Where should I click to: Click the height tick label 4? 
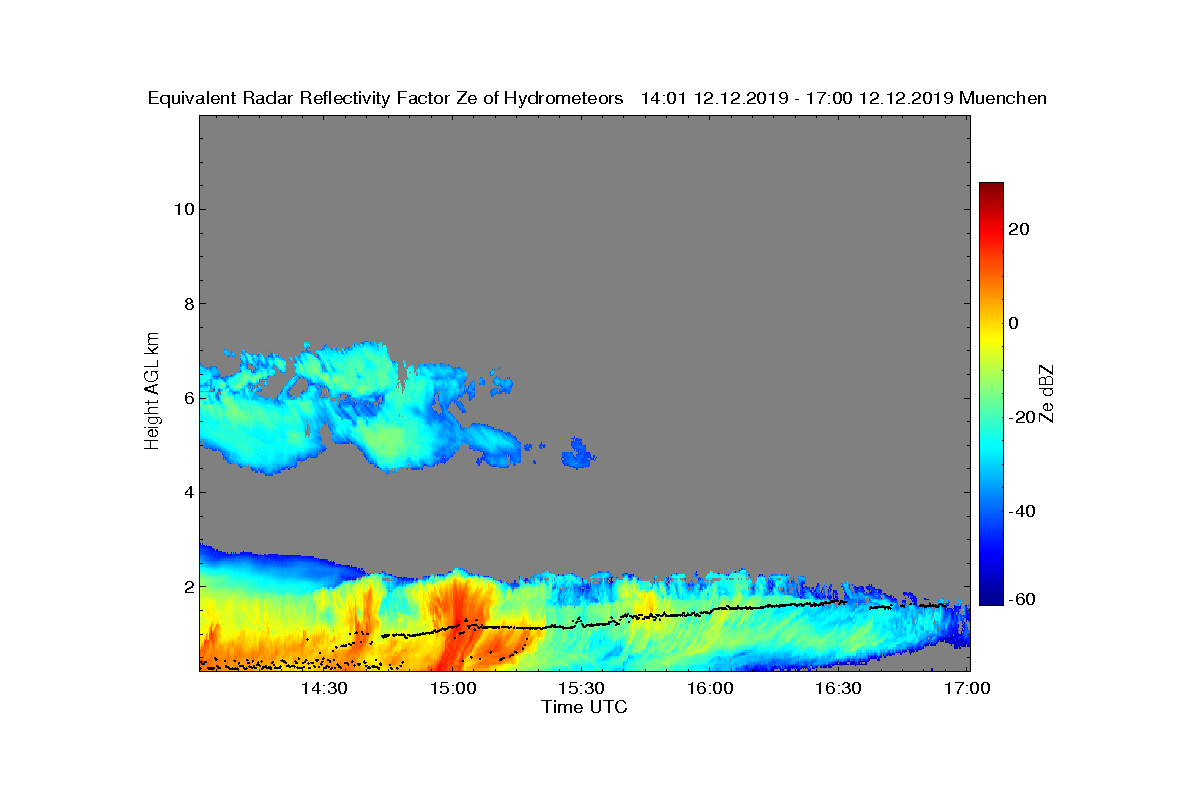tap(187, 492)
